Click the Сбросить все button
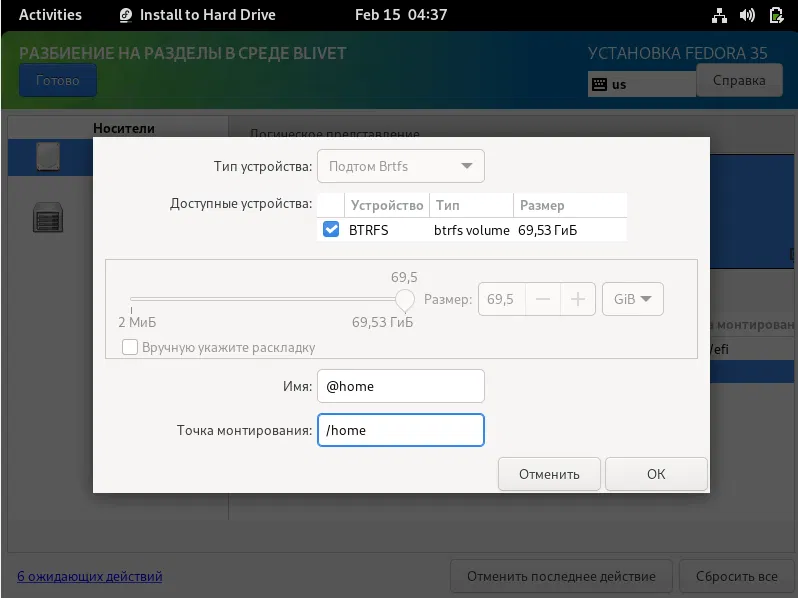Screen dimensions: 798x598 [736, 577]
